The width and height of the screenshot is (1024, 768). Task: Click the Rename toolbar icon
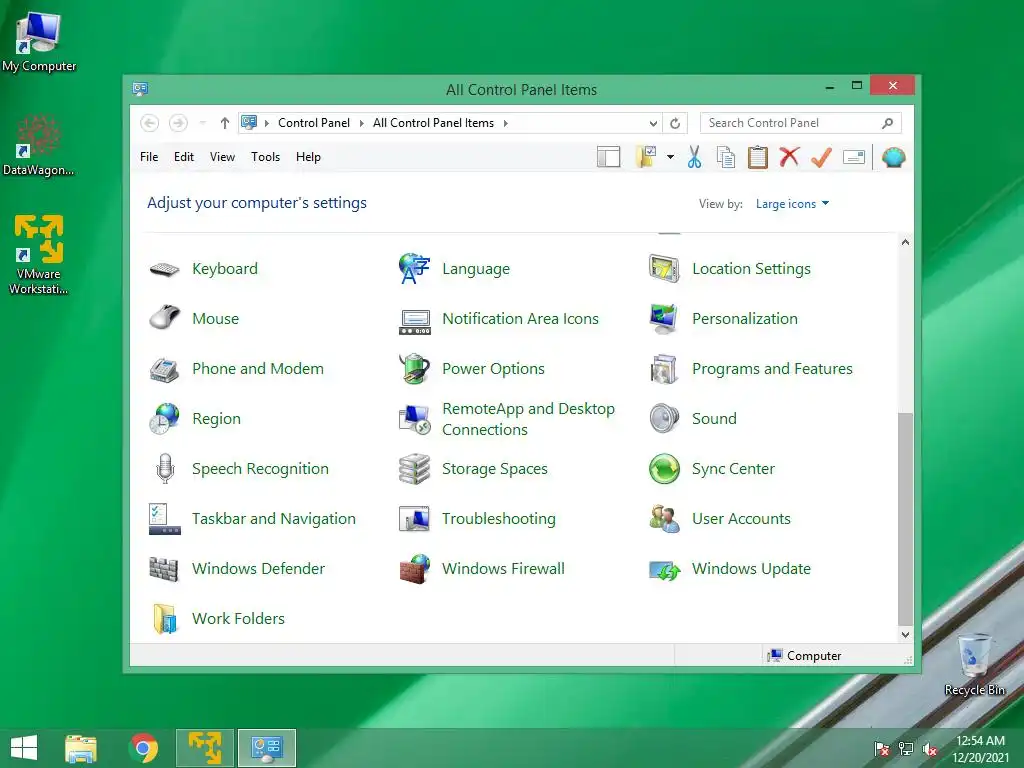point(854,157)
